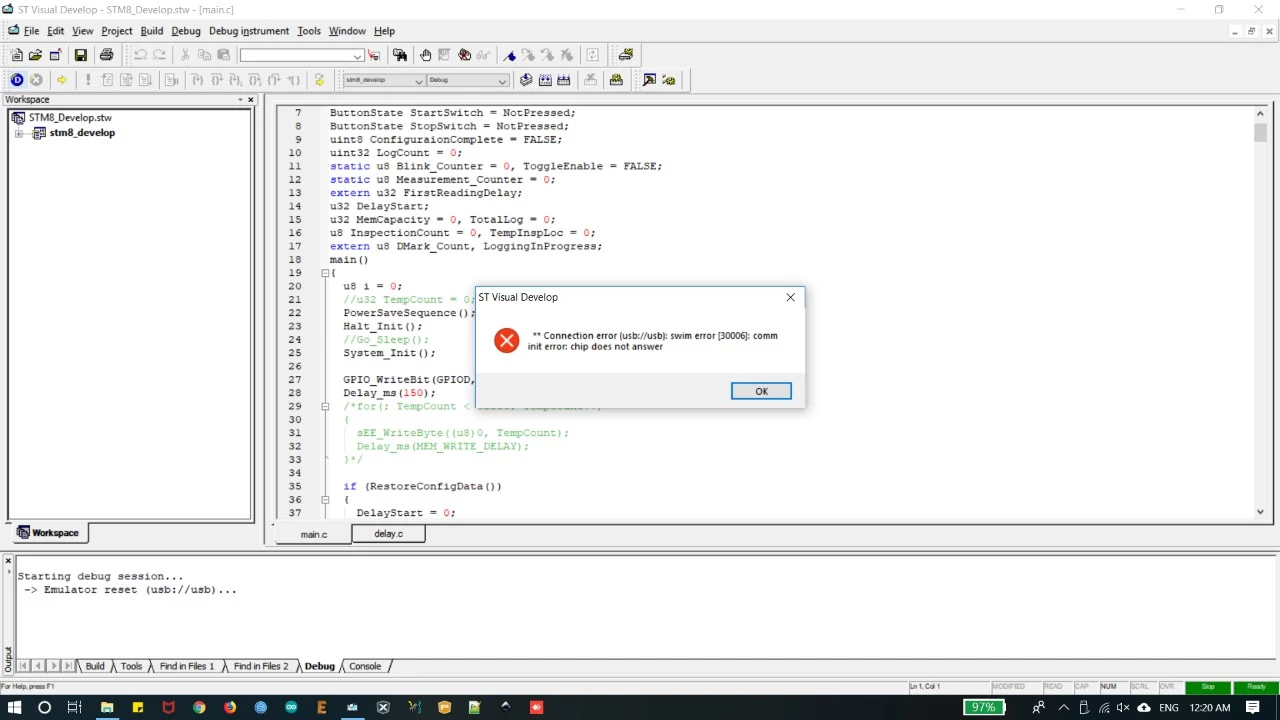
Task: Click the hand icon in the toolbar
Action: tap(426, 55)
